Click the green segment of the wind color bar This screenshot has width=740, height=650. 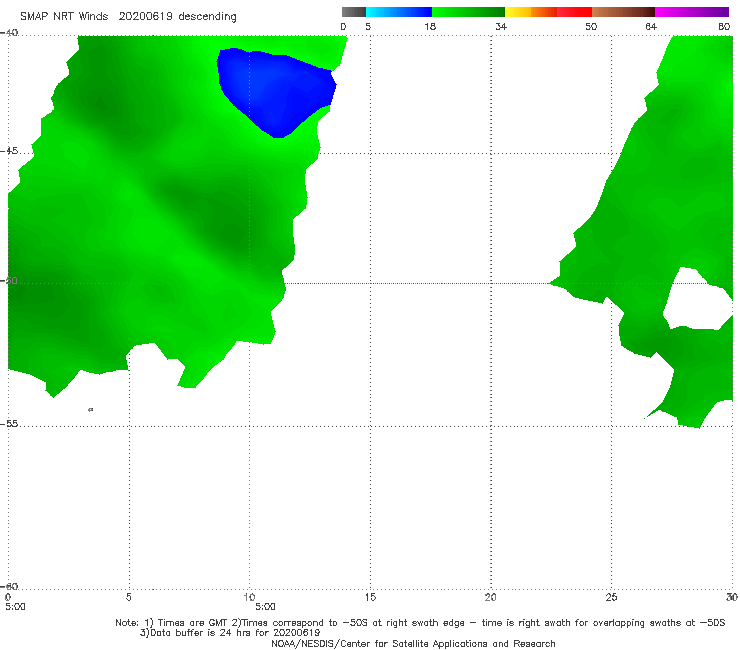(468, 12)
